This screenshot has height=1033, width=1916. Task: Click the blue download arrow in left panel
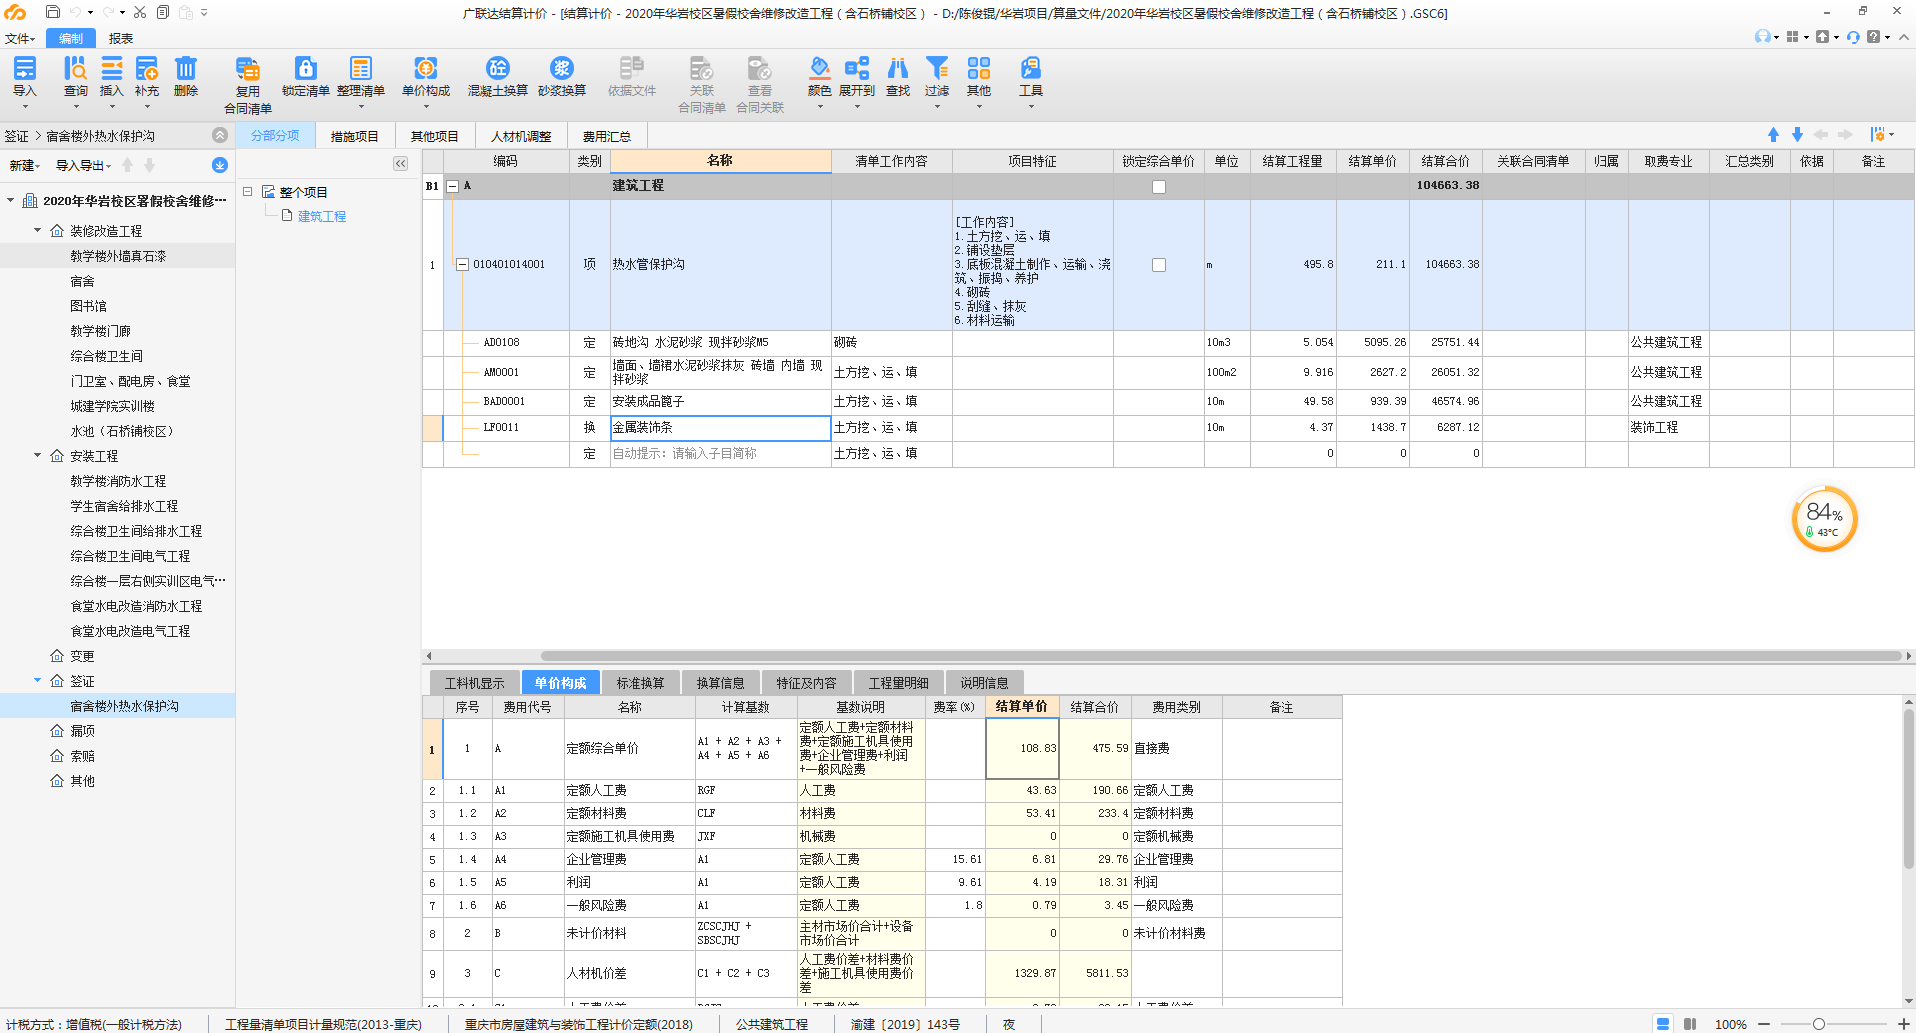point(220,165)
